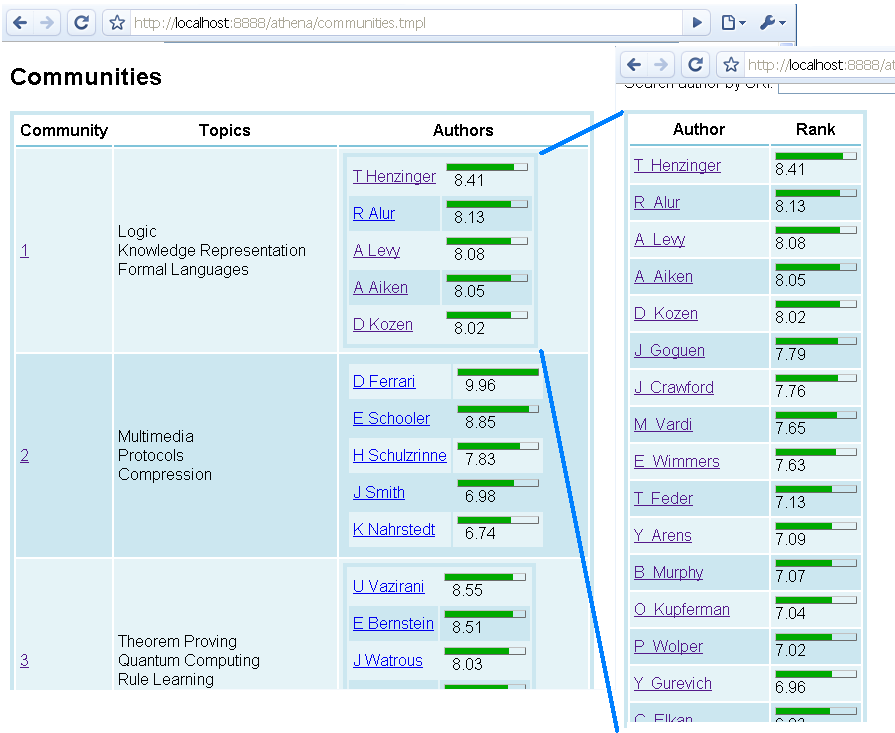The image size is (895, 733).
Task: Click the Multimedia topic text
Action: tap(155, 437)
